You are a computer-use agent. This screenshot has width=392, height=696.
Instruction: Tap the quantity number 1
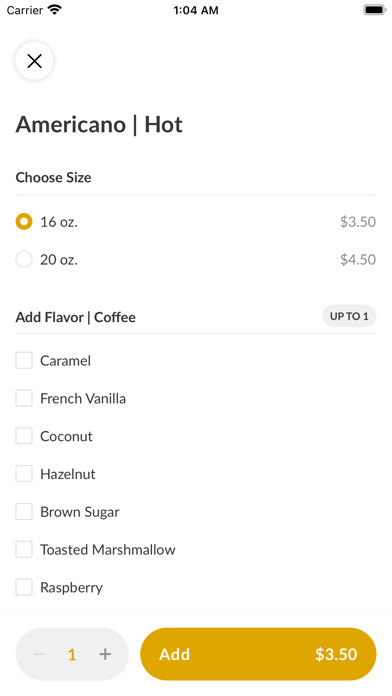(72, 654)
